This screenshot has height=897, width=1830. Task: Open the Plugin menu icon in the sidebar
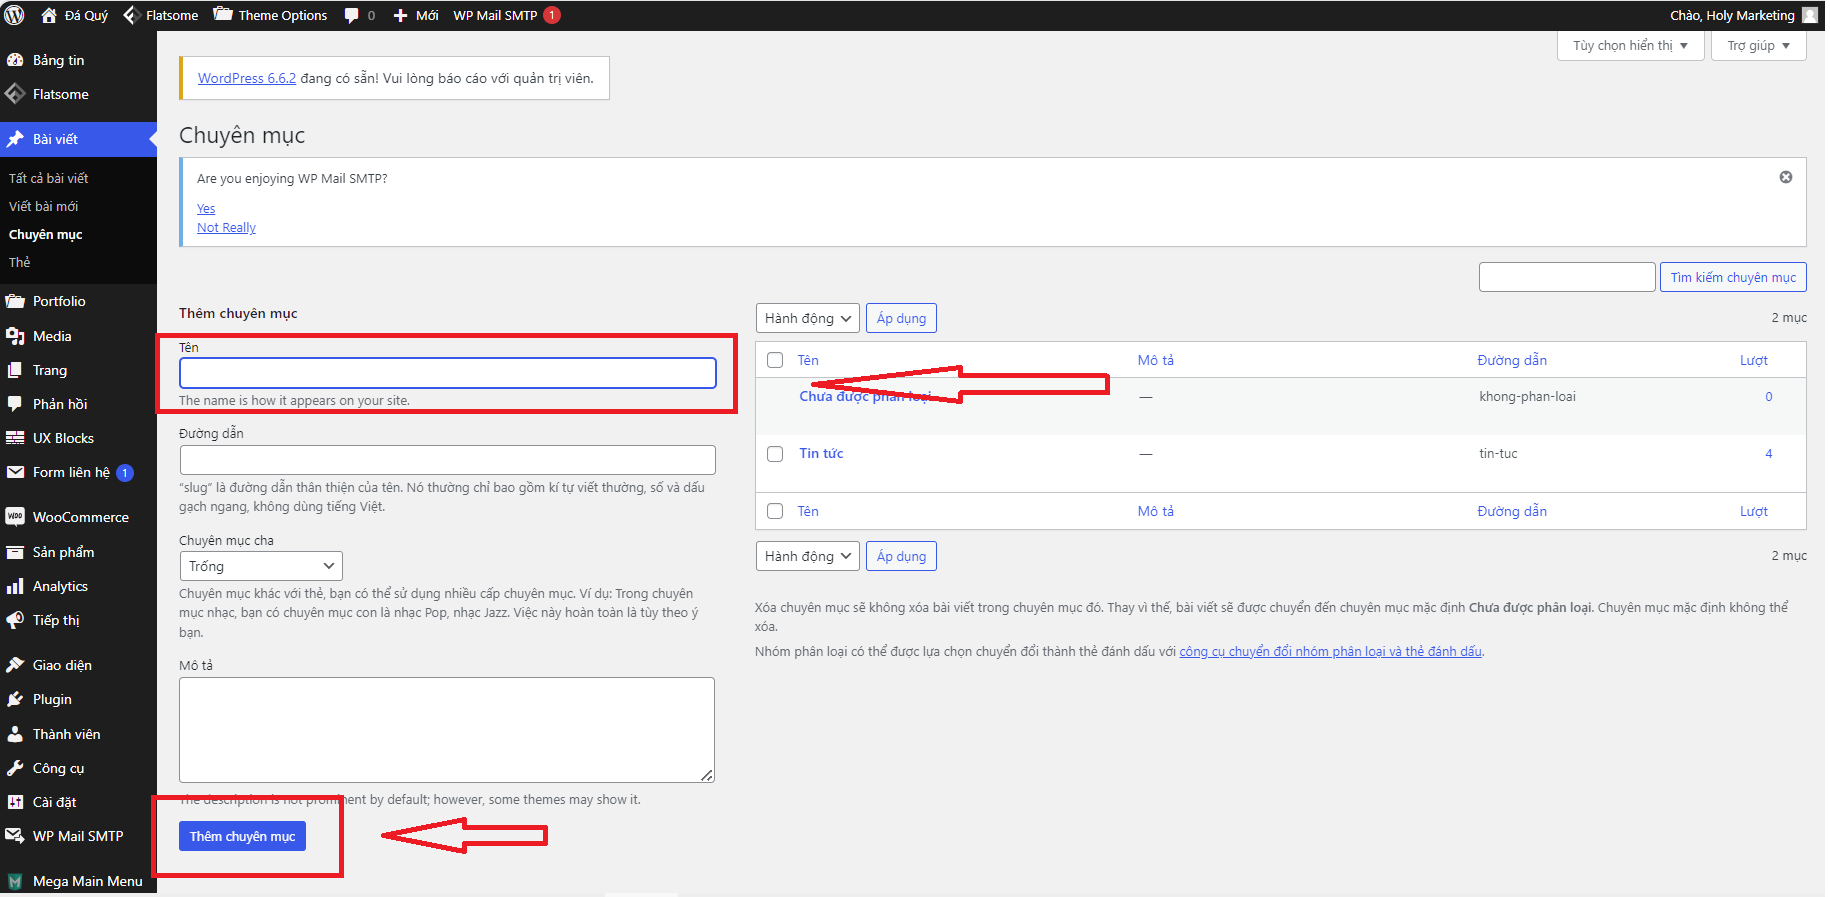coord(15,699)
